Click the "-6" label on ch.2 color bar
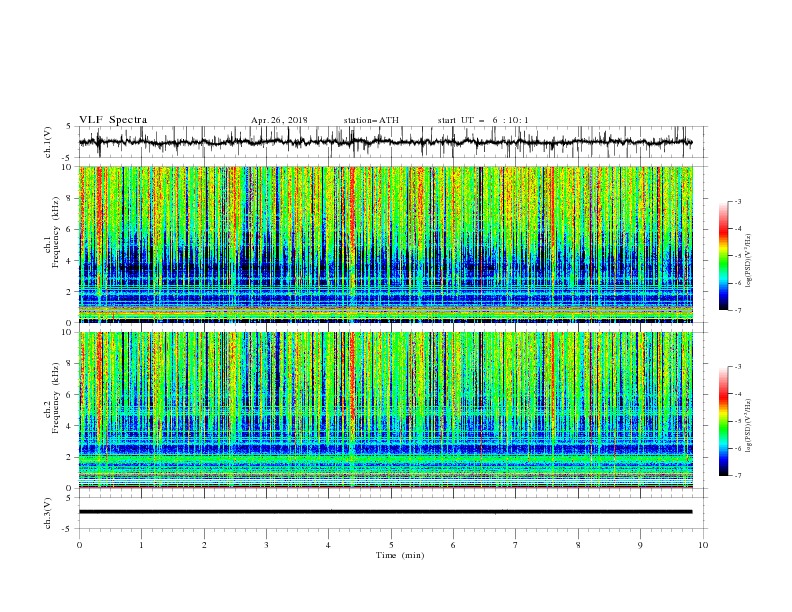792x612 pixels. (x=738, y=448)
